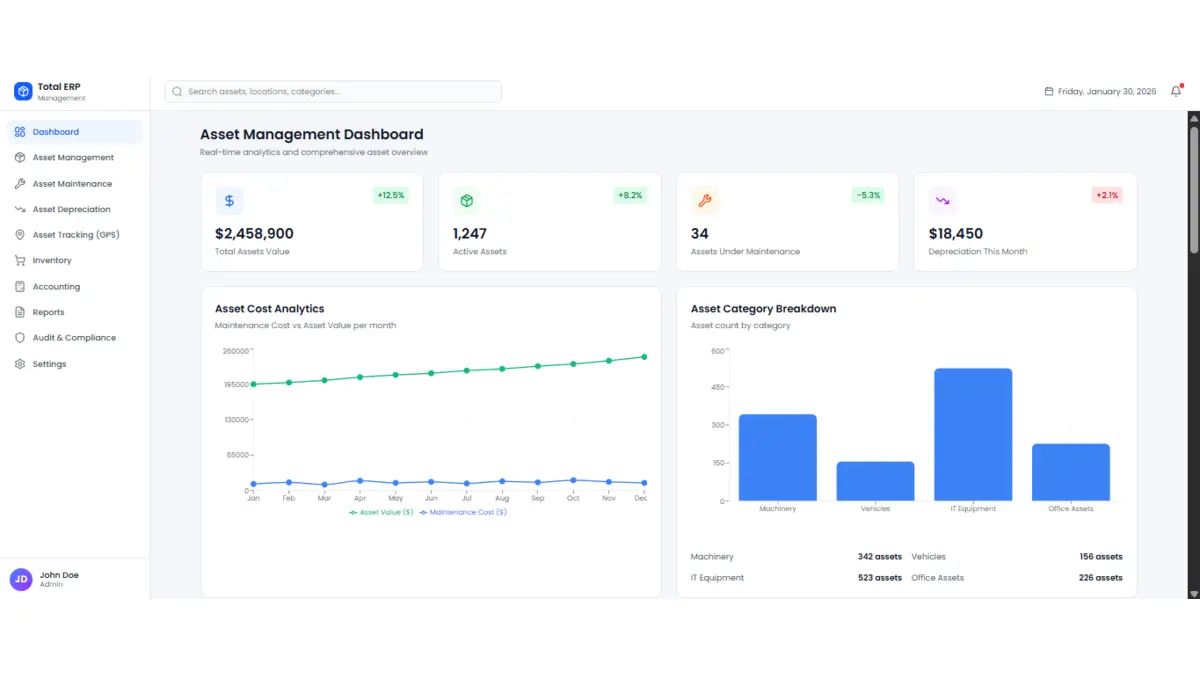Screen dimensions: 1200x675
Task: Select the Dashboard icon in sidebar
Action: tap(19, 131)
